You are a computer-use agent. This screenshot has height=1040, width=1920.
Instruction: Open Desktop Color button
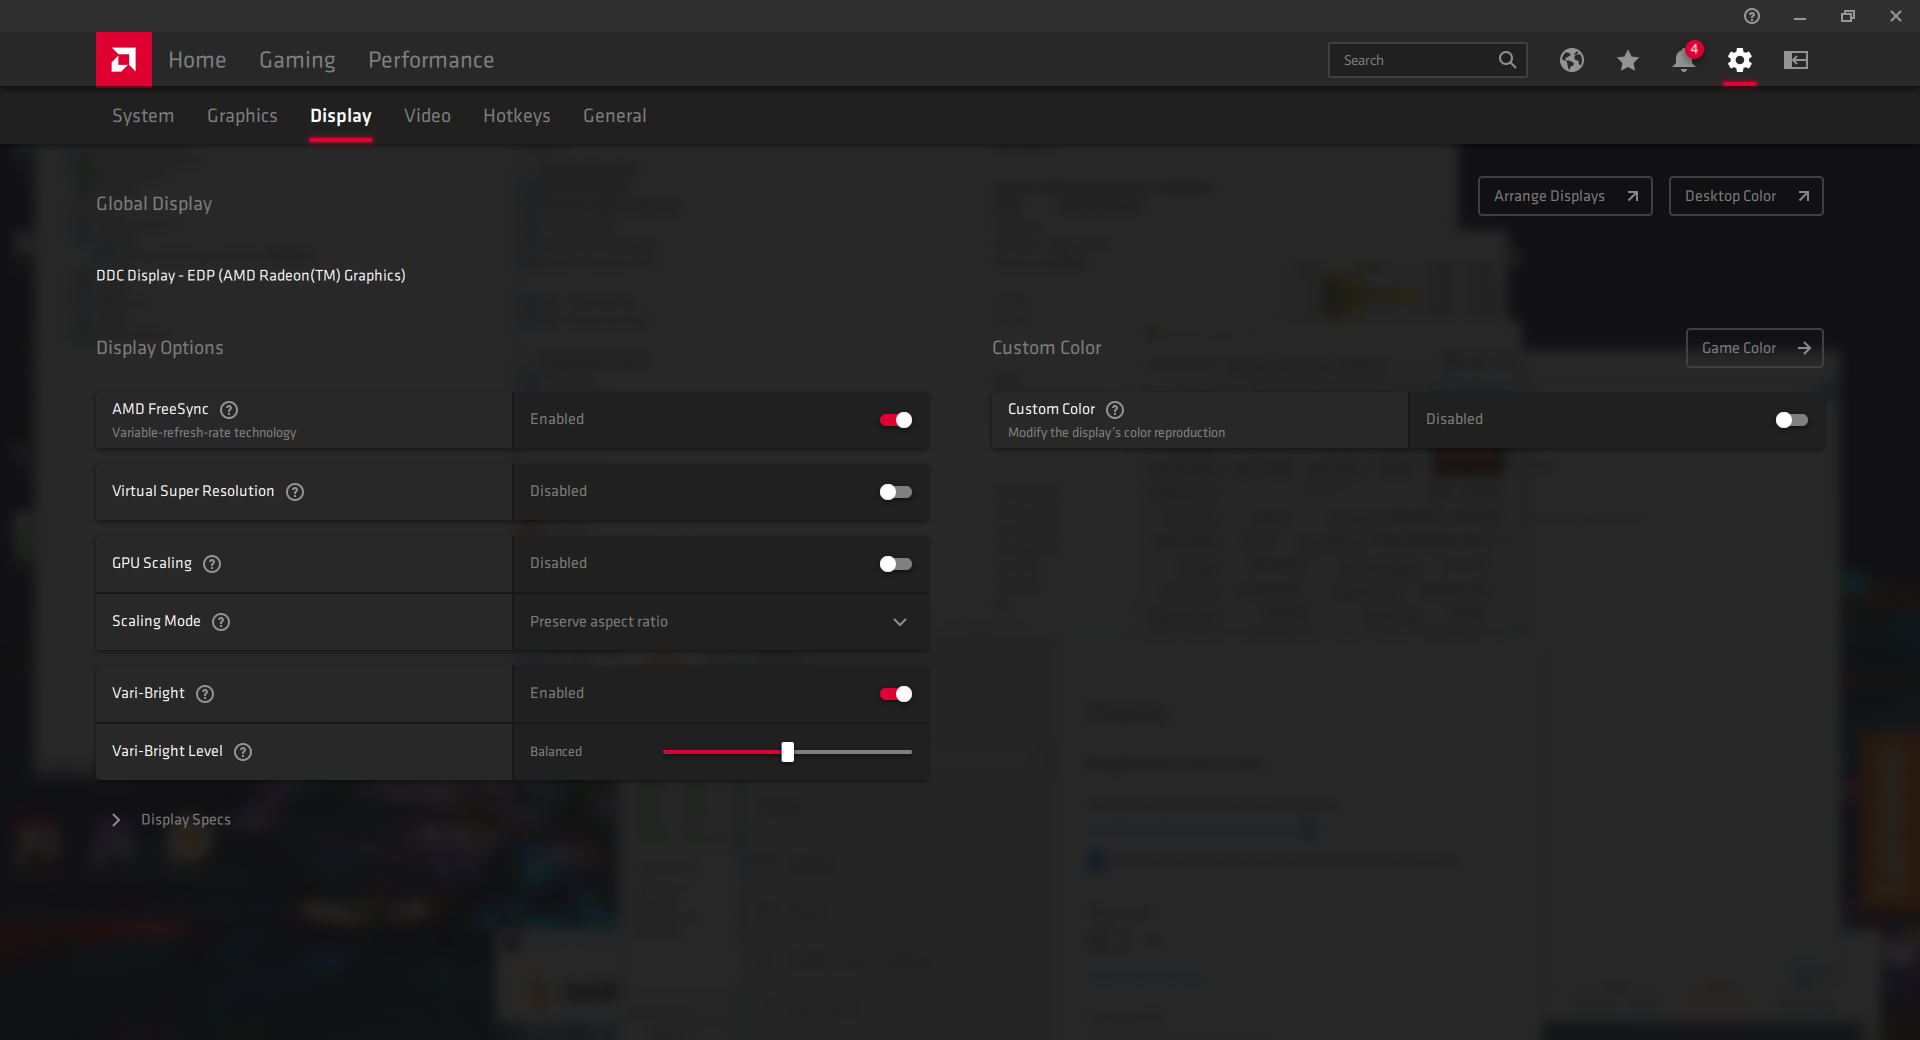pos(1746,196)
